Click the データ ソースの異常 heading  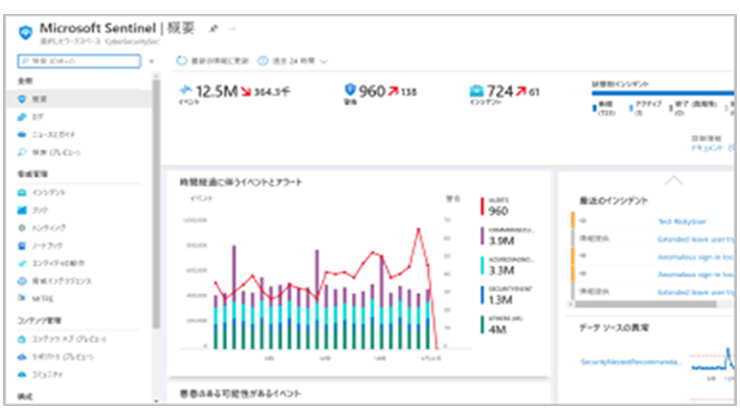coord(614,328)
